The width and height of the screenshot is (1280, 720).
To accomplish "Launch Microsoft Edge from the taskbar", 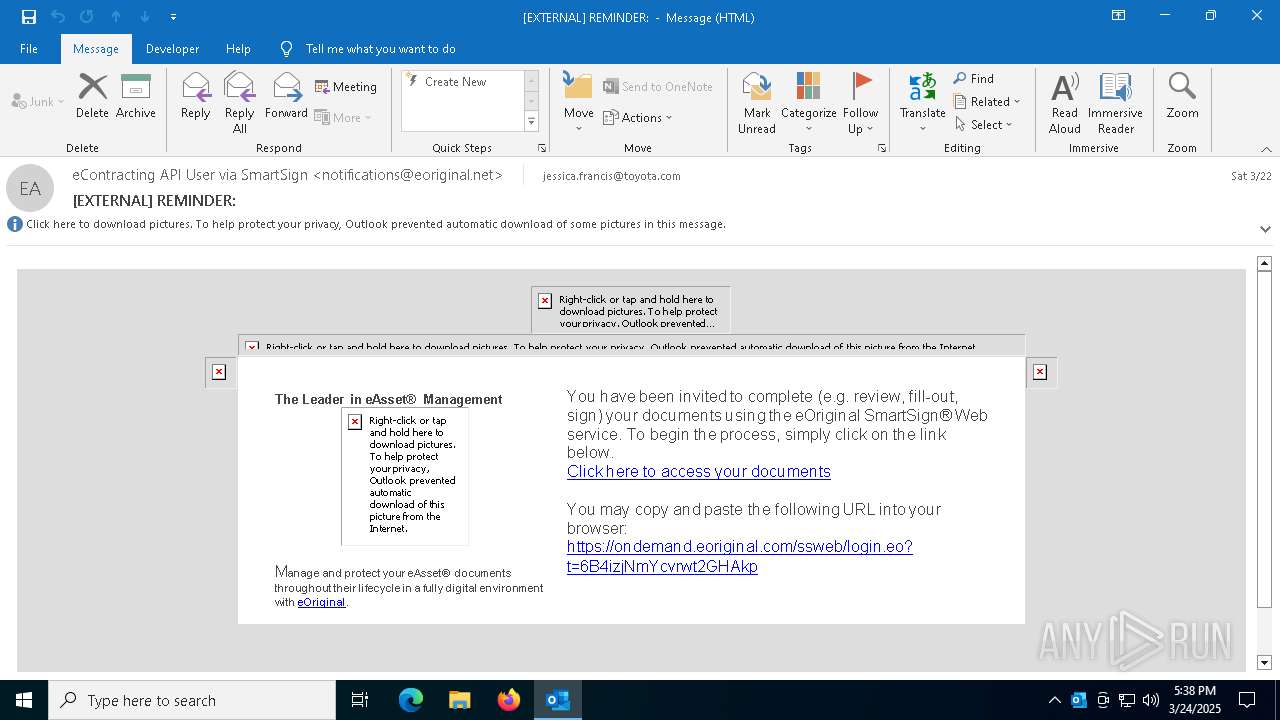I will point(411,700).
